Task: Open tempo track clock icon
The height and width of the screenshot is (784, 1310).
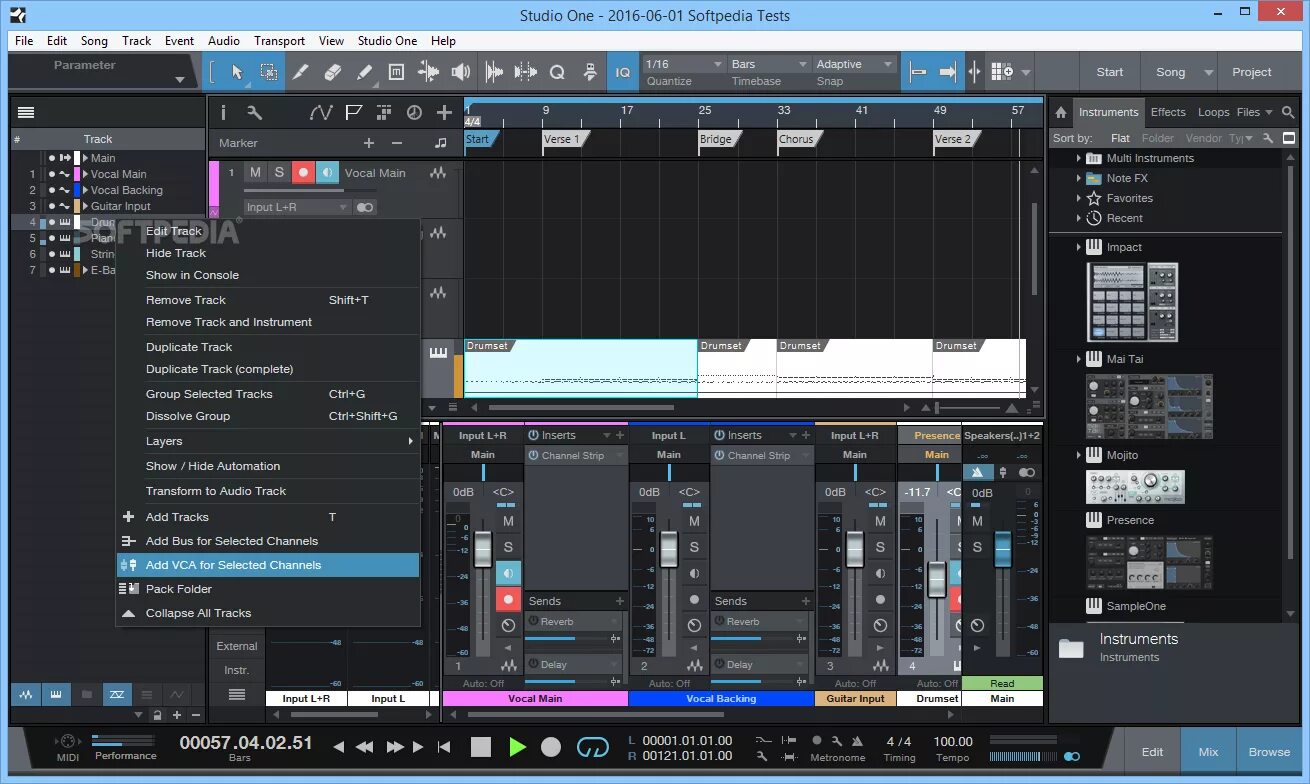Action: pos(413,113)
